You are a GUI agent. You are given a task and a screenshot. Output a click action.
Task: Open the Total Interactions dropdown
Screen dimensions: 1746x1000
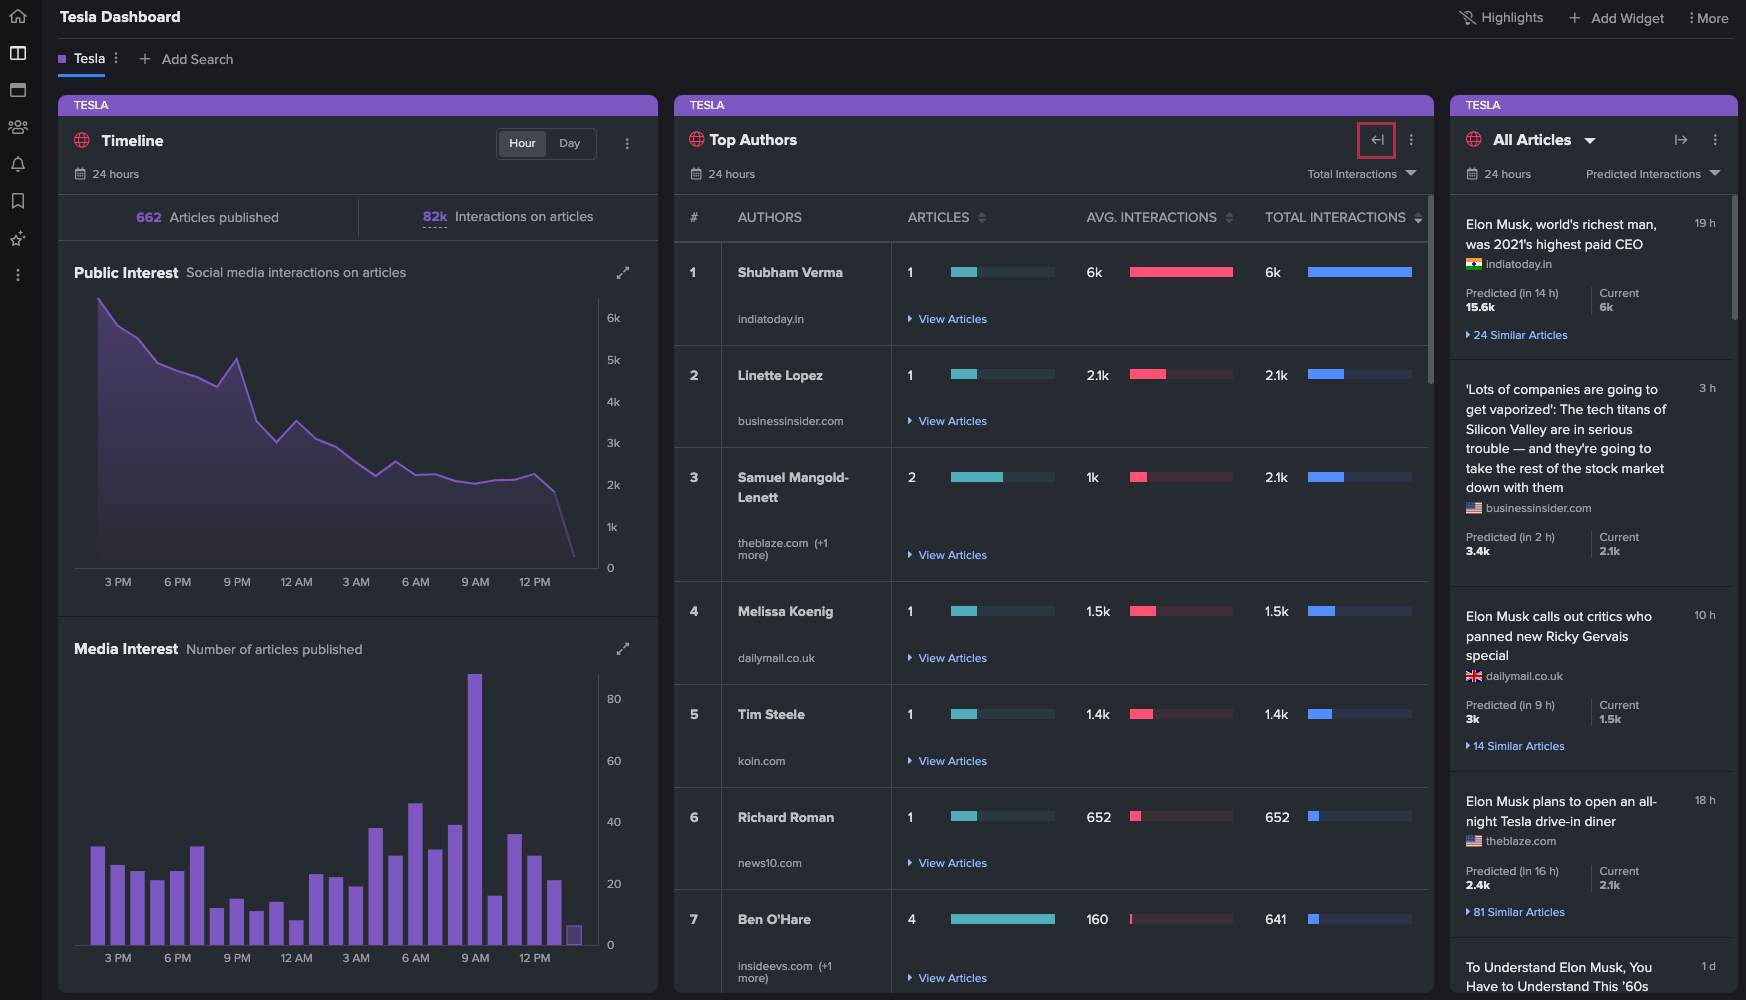(x=1362, y=174)
